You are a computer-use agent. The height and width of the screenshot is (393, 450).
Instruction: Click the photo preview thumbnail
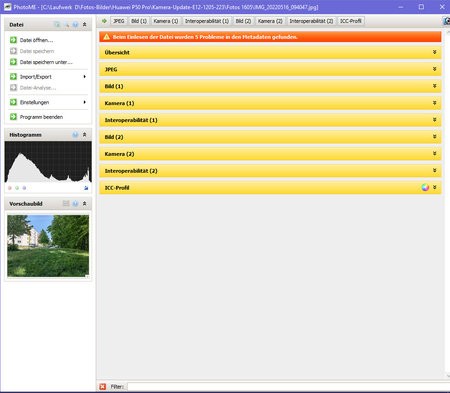point(48,246)
